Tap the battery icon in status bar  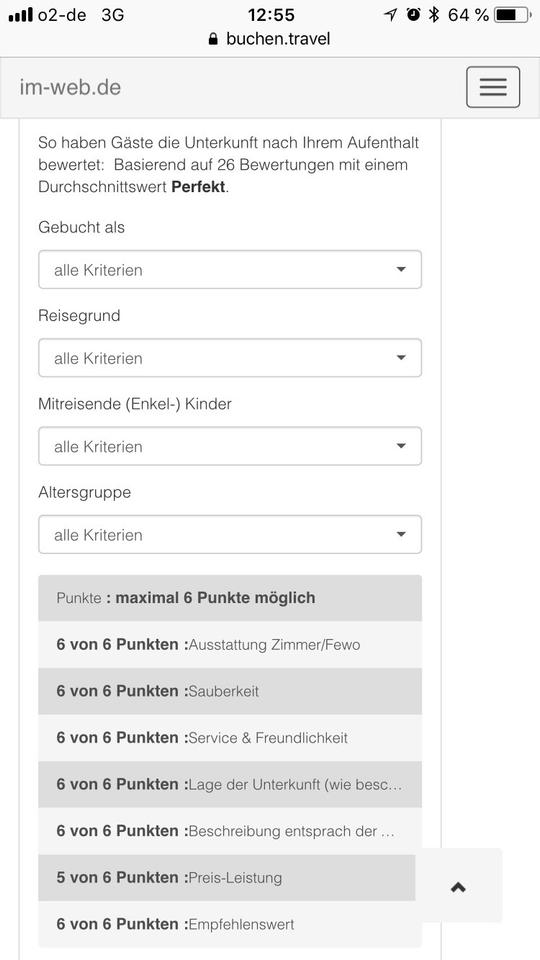coord(514,15)
